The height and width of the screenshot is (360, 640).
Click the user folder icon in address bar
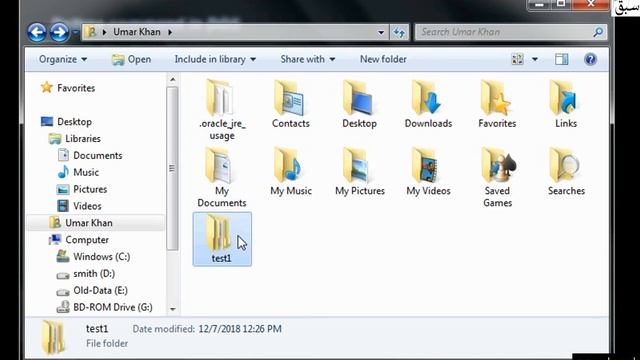coord(91,32)
